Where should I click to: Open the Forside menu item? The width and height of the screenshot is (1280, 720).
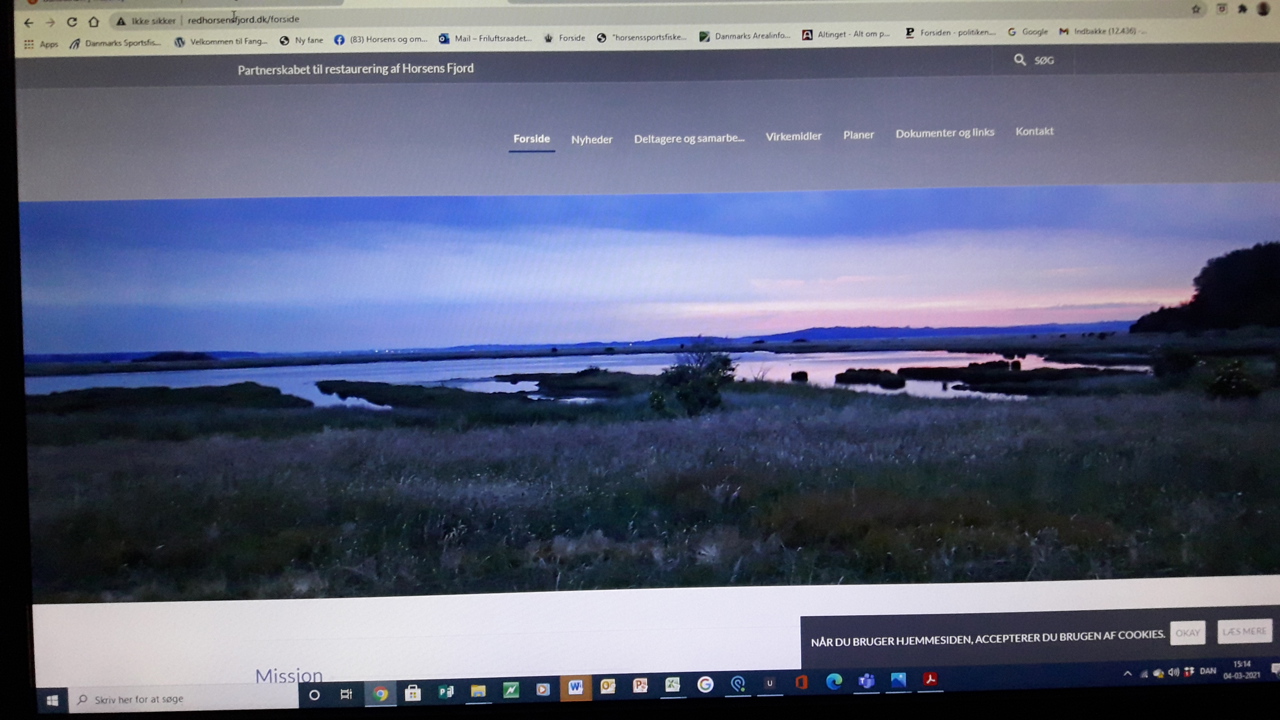click(x=531, y=139)
